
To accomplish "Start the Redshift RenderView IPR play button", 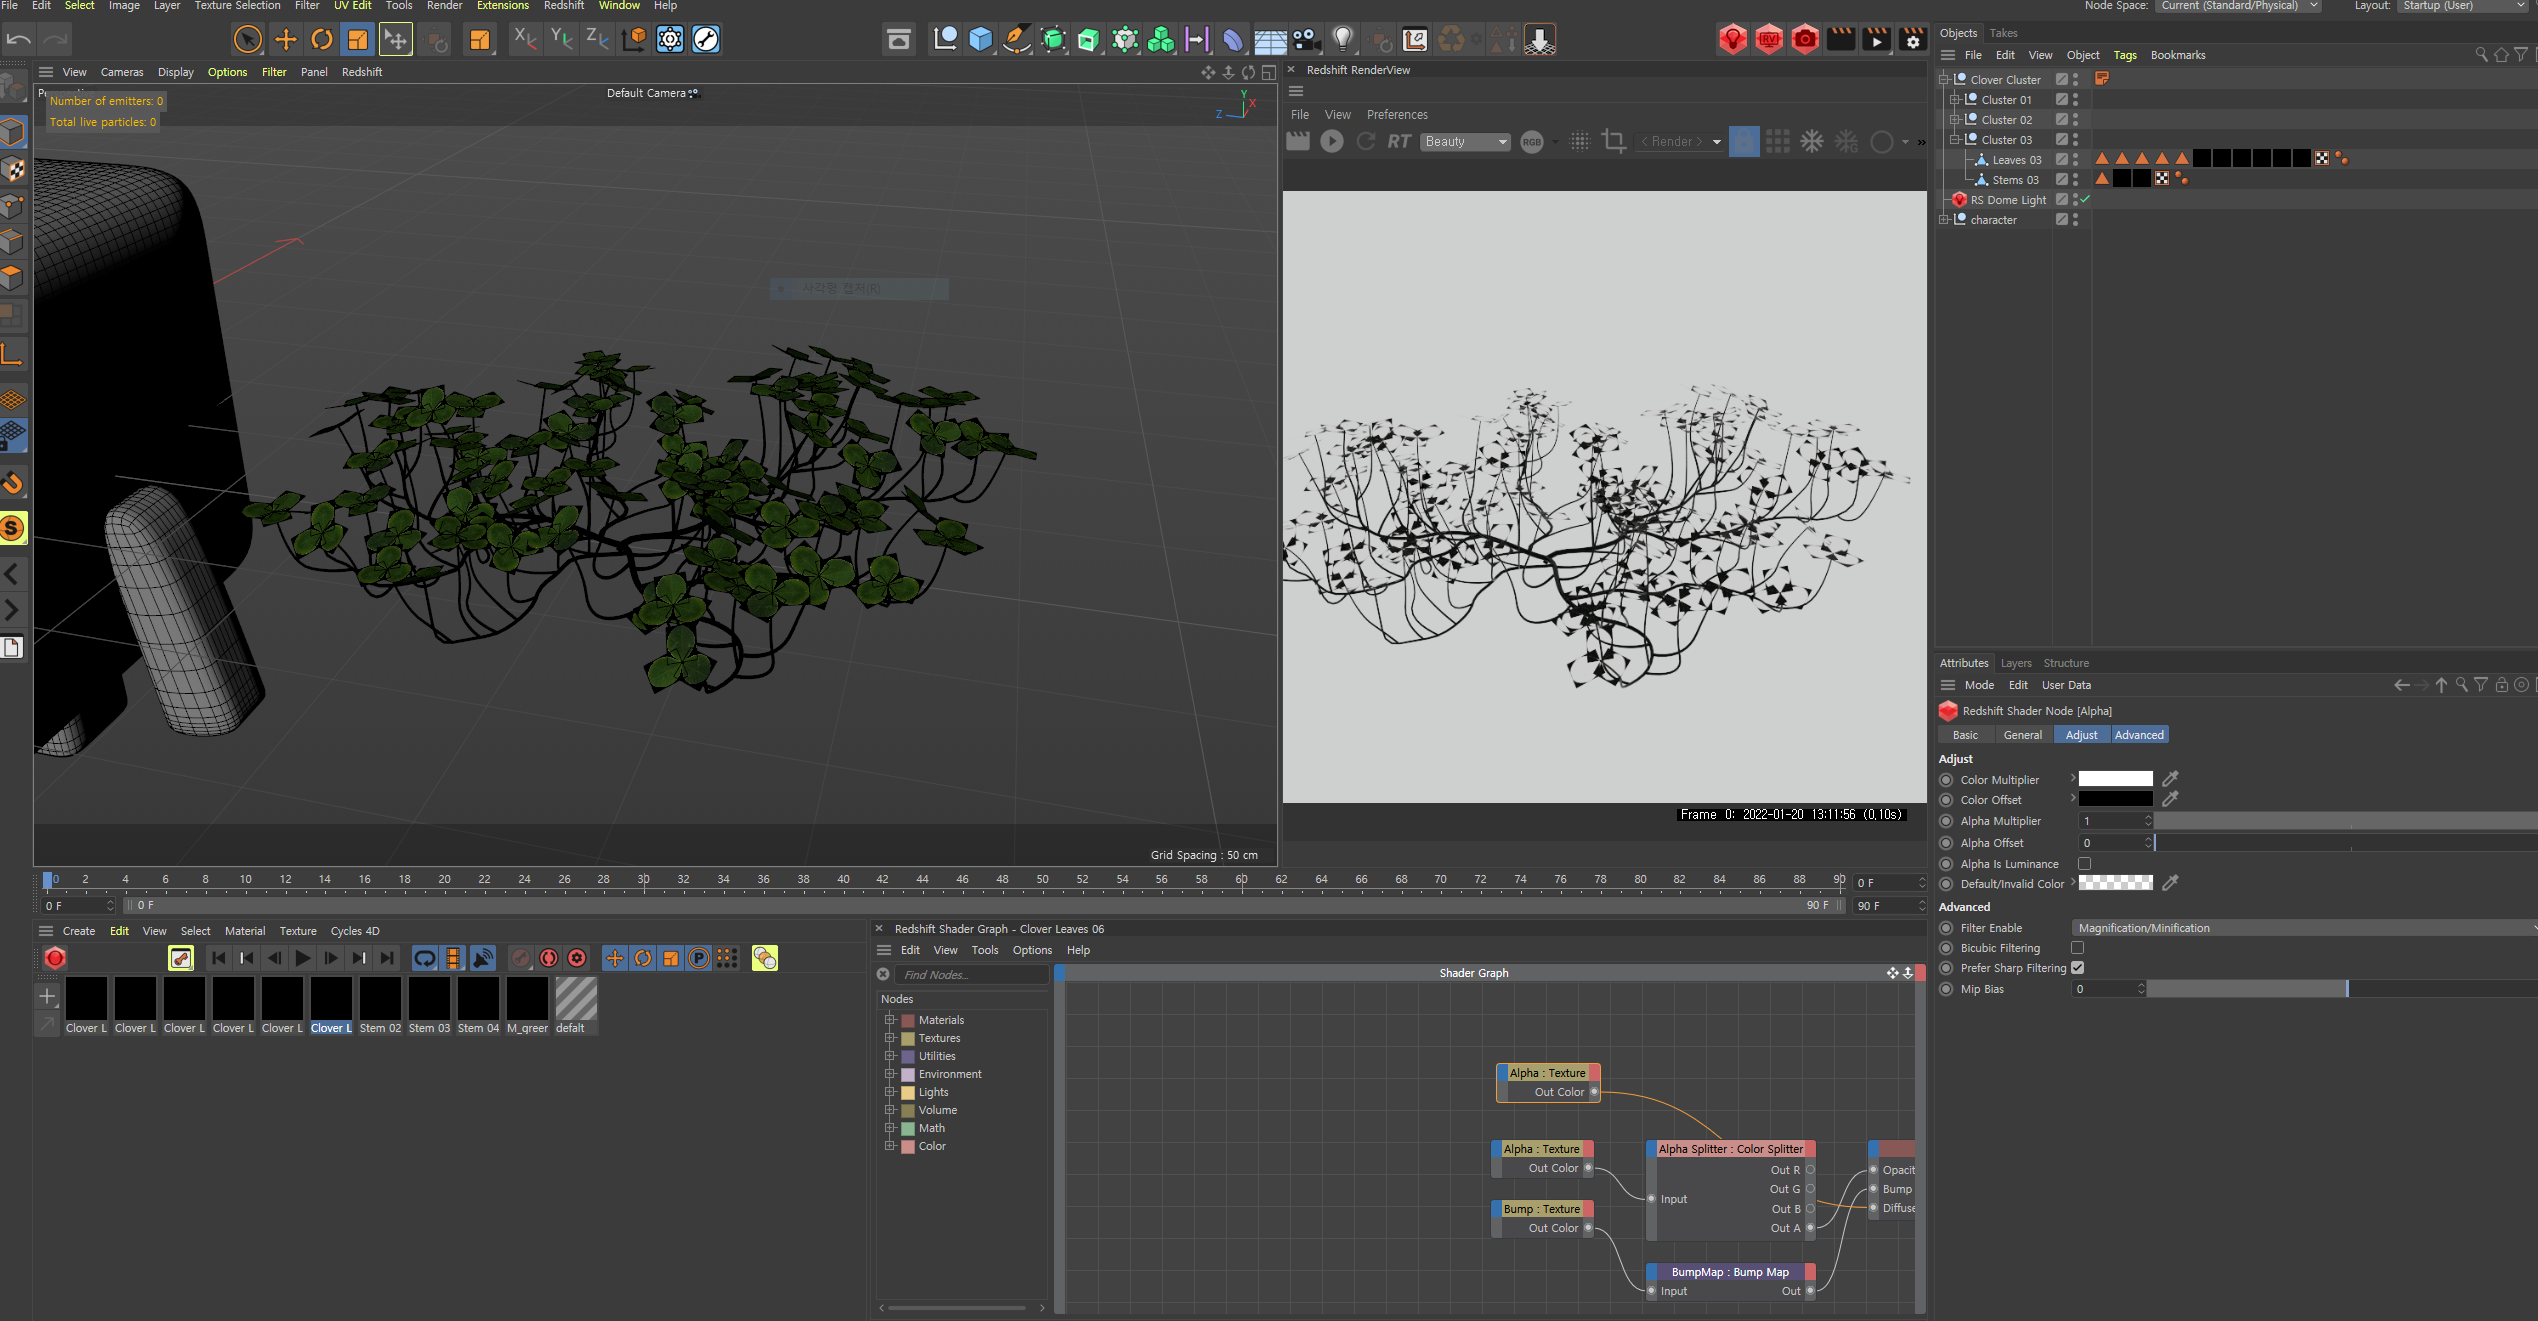I will coord(1332,141).
